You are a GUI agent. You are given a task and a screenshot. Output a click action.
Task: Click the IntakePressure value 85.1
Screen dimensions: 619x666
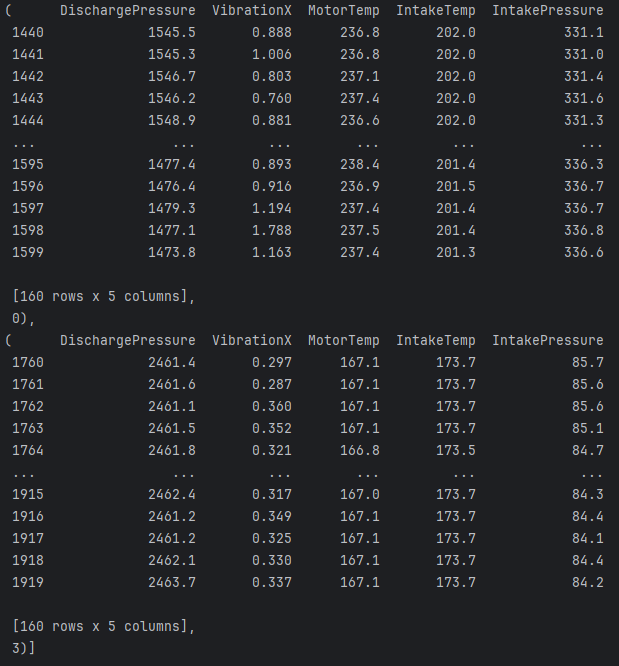[x=587, y=428]
